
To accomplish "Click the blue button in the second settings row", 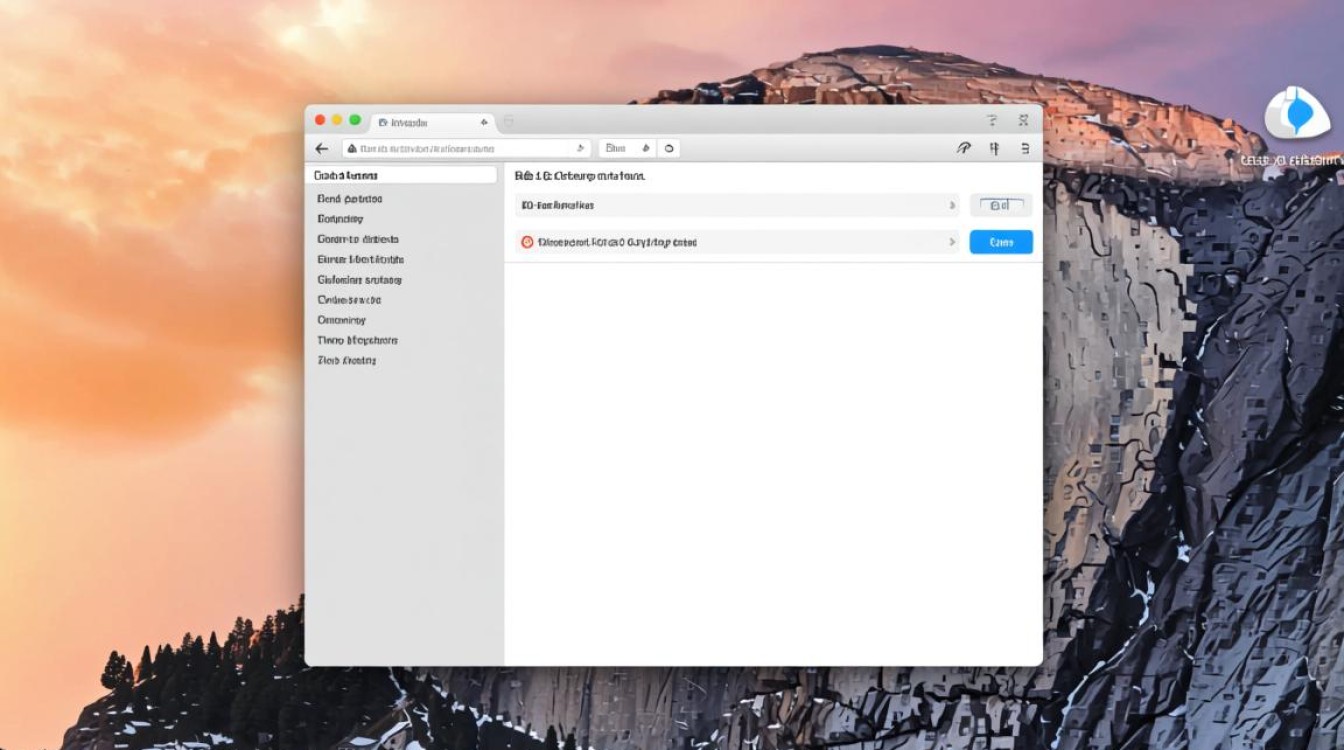I will tap(1000, 242).
